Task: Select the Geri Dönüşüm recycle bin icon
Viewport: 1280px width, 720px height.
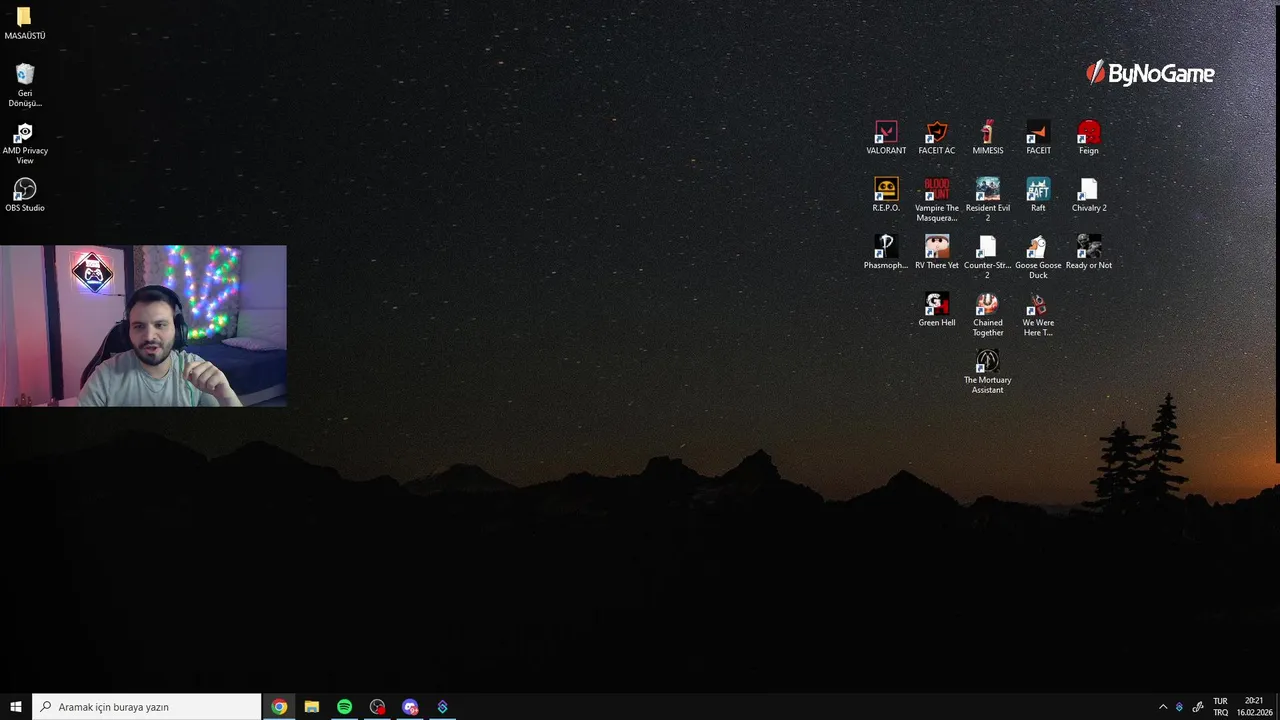Action: pos(25,85)
